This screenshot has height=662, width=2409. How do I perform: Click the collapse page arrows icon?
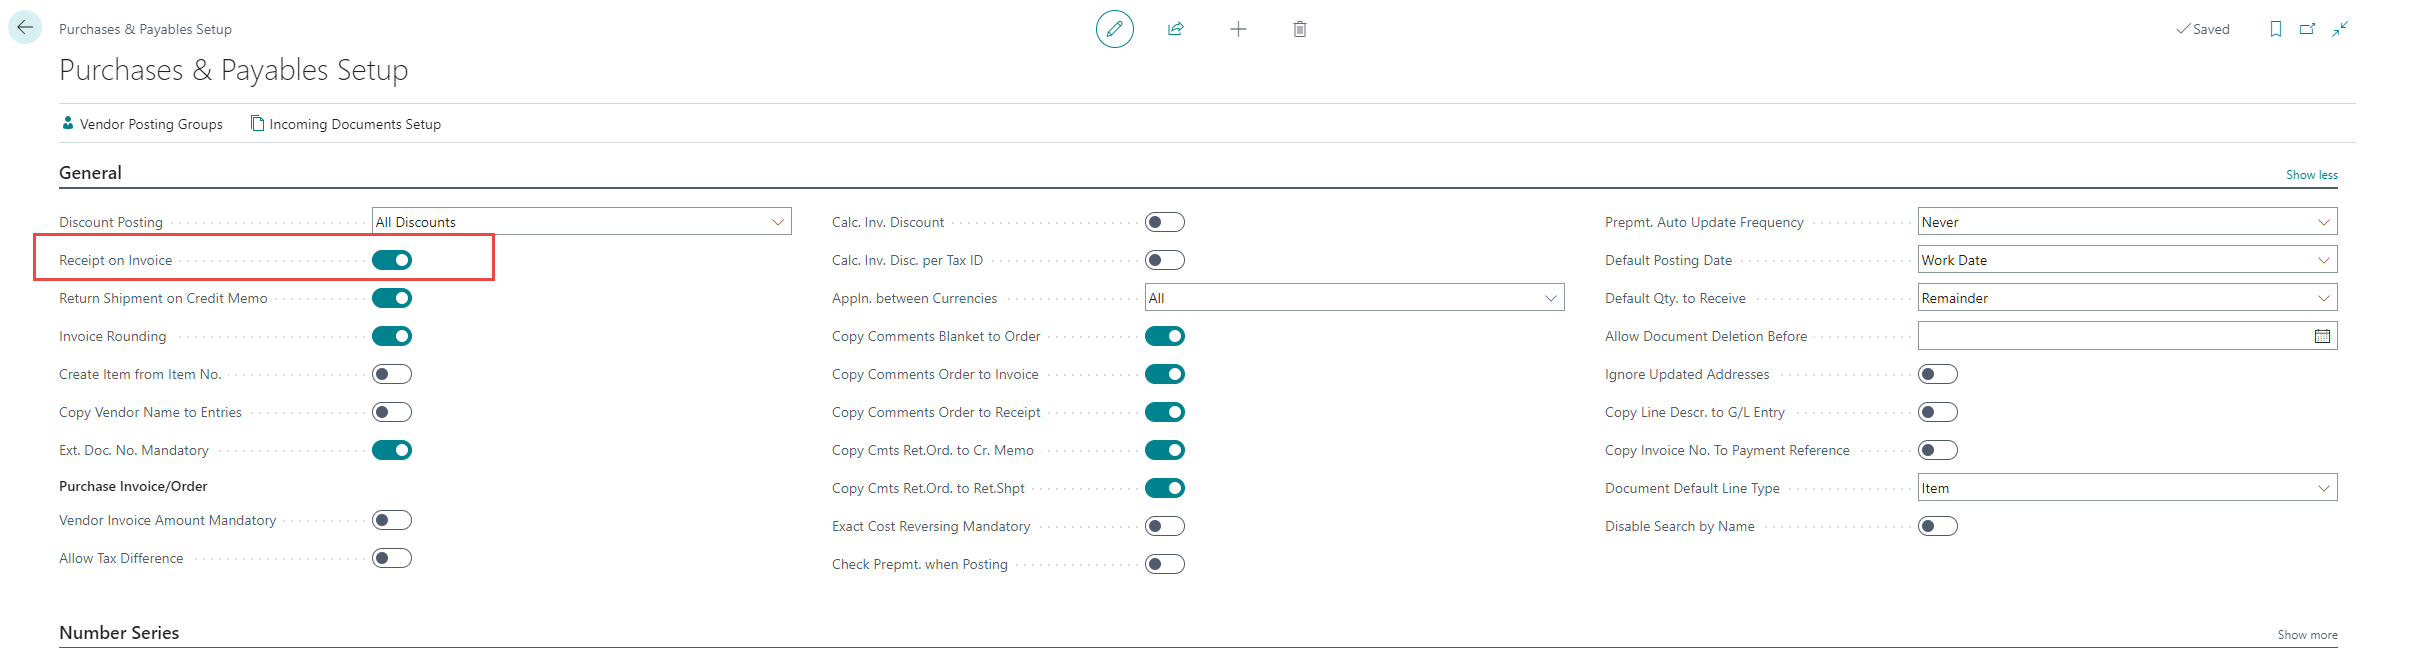coord(2340,29)
